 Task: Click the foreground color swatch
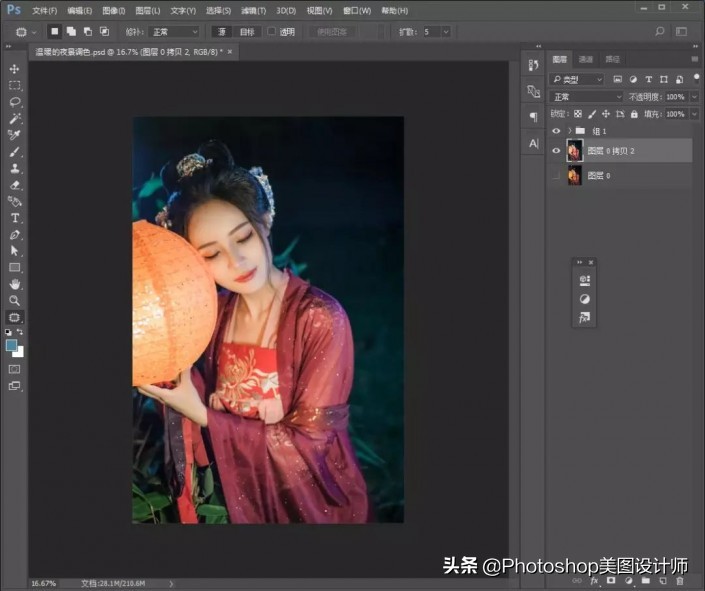pyautogui.click(x=11, y=345)
